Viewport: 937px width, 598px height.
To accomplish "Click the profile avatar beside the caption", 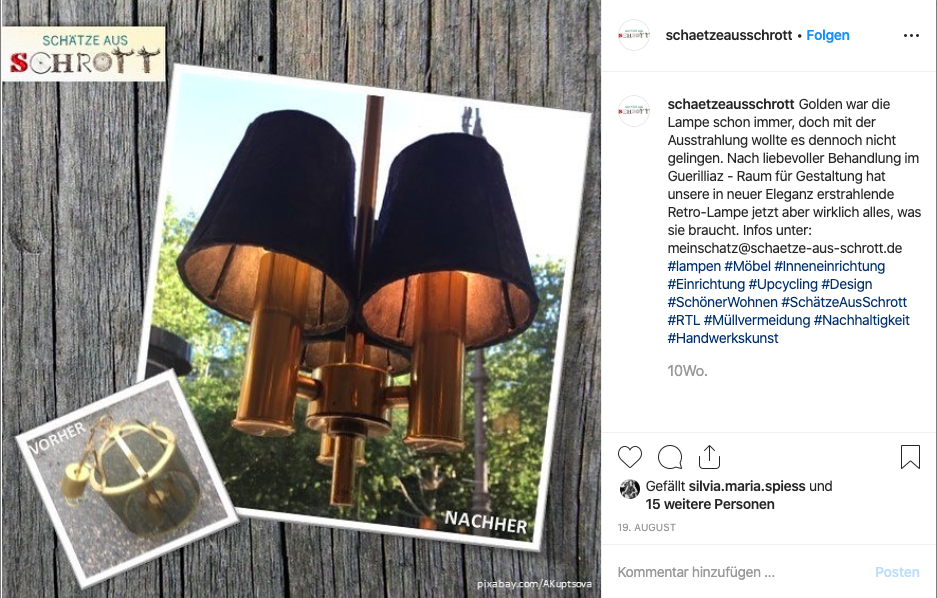I will click(633, 111).
